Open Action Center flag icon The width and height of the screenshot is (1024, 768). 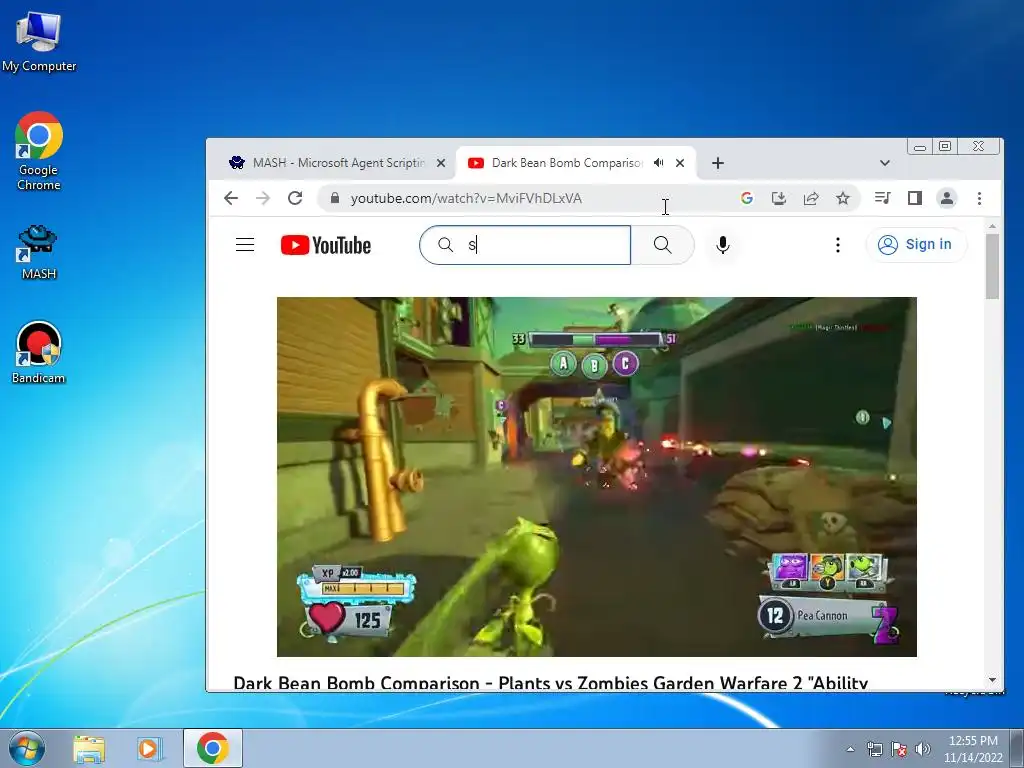pyautogui.click(x=899, y=749)
